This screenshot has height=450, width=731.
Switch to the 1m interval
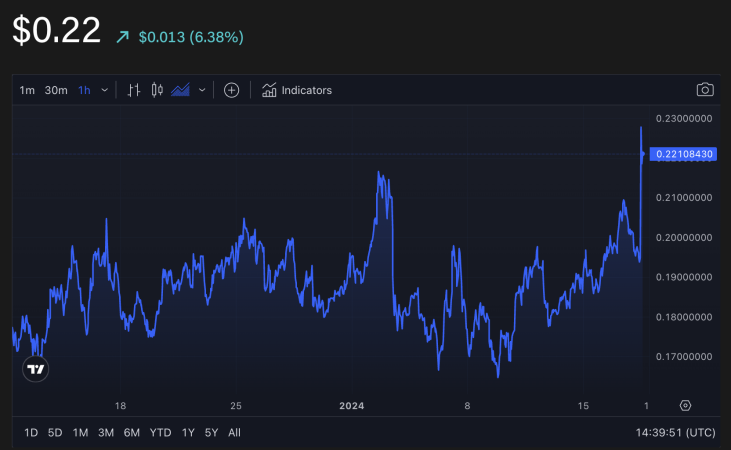point(27,90)
